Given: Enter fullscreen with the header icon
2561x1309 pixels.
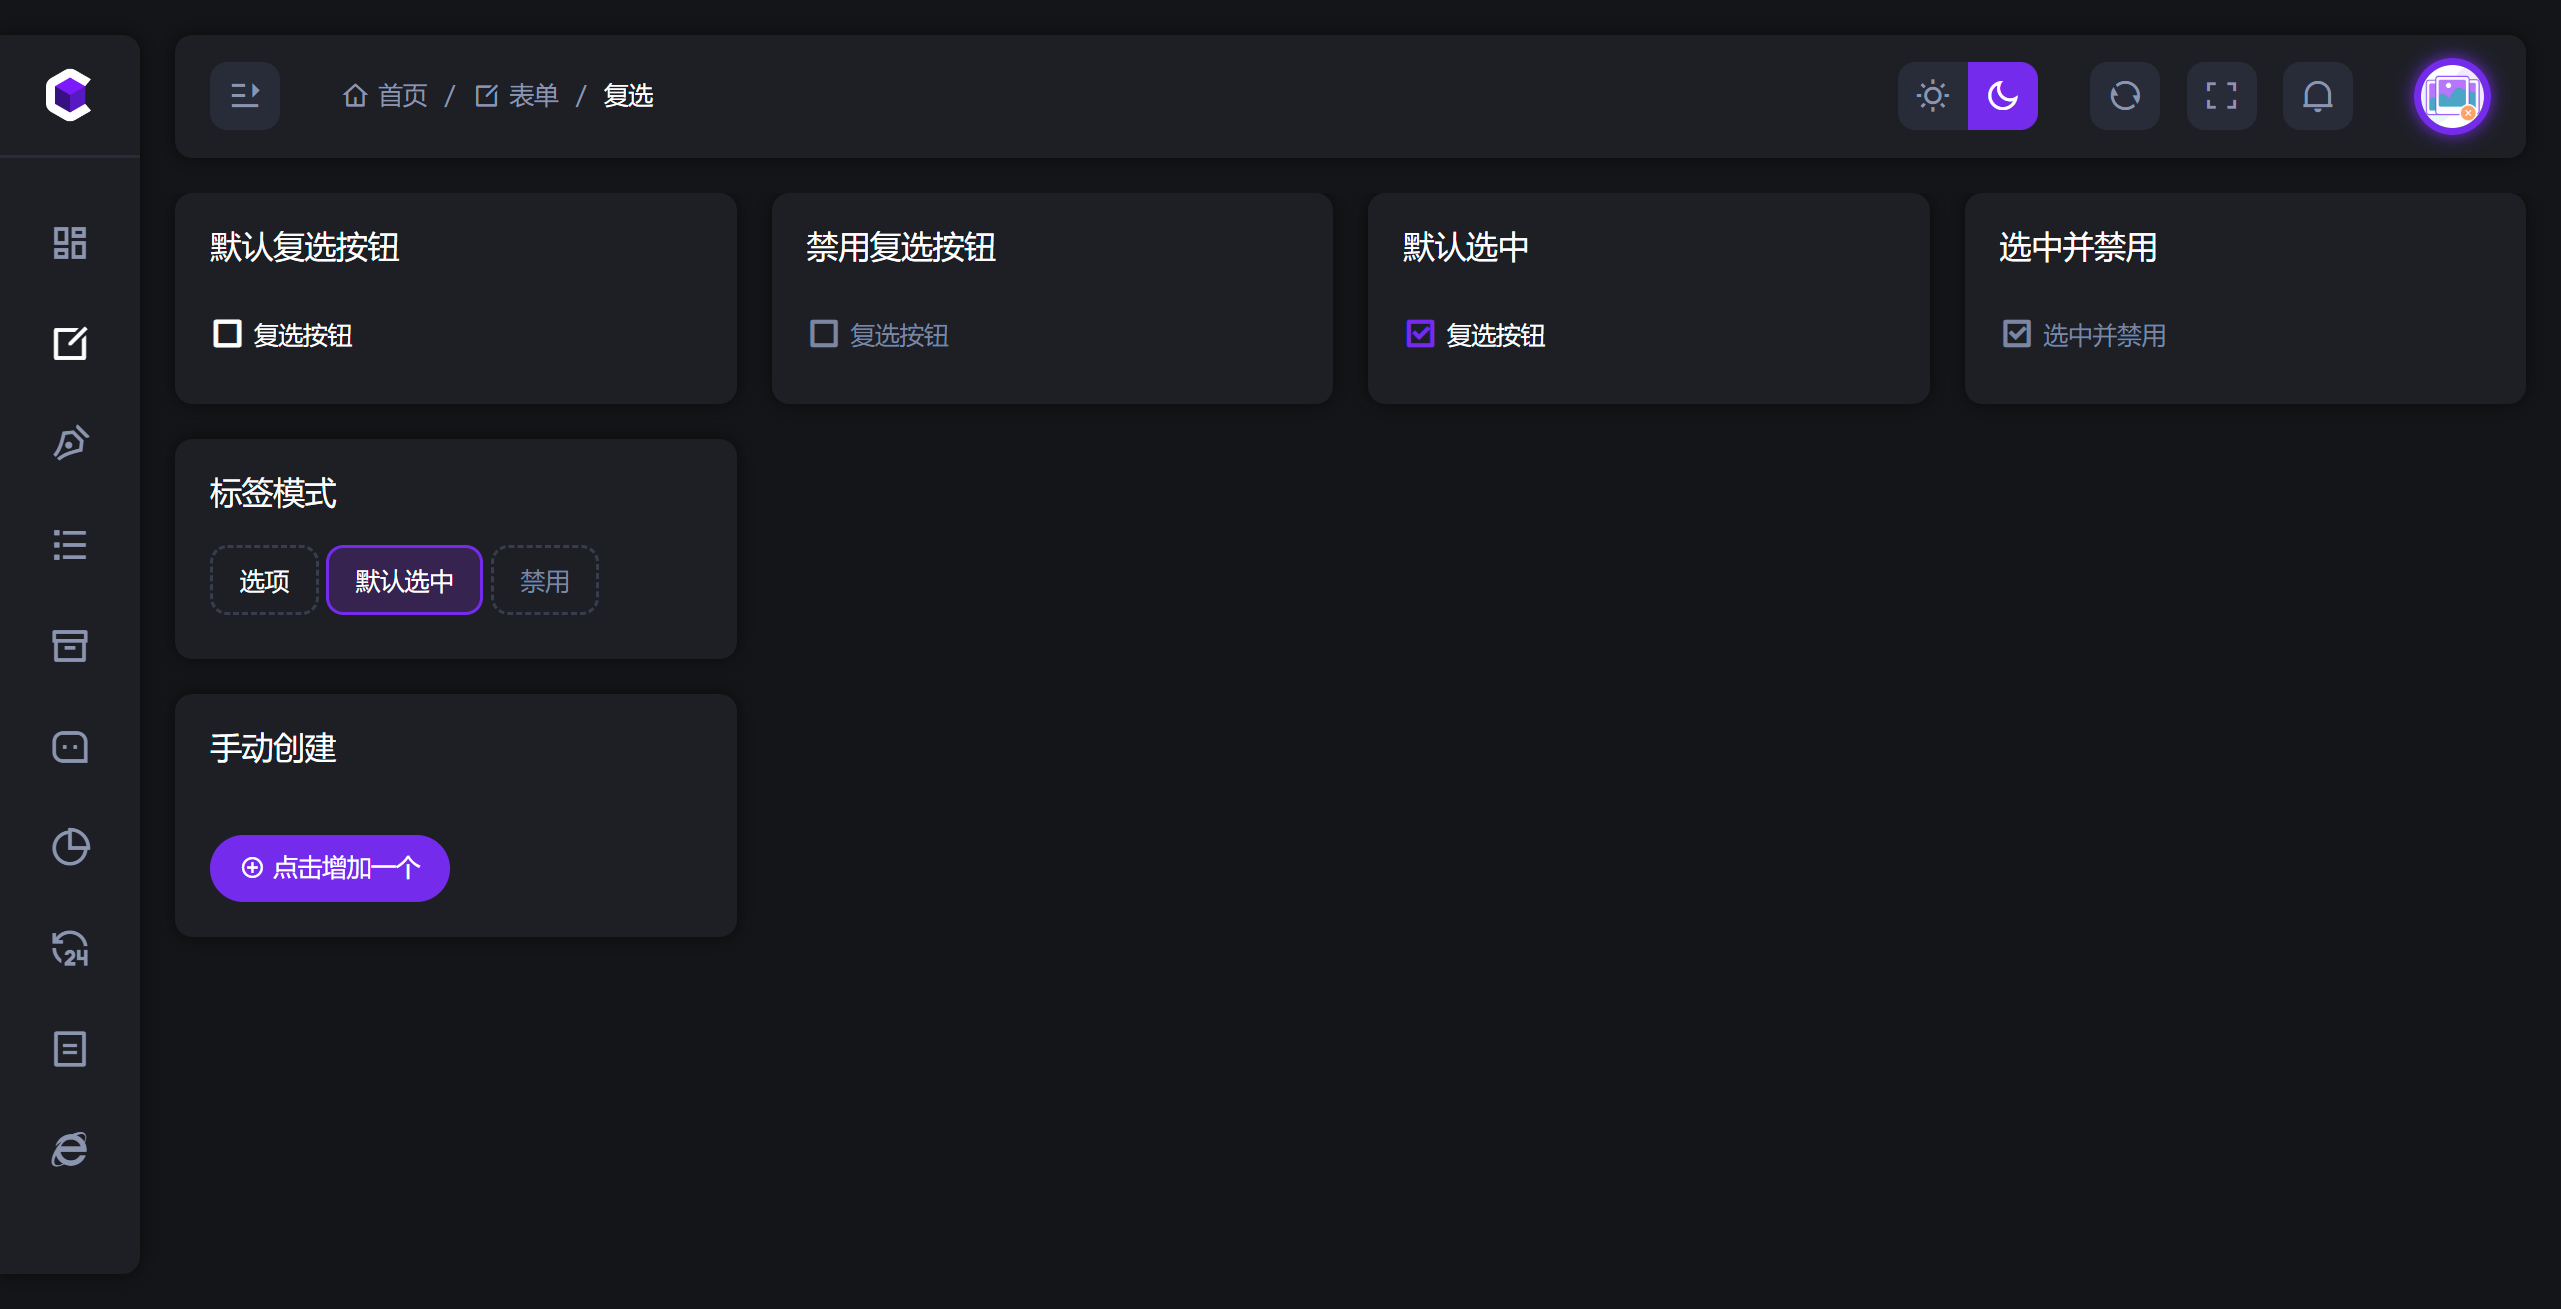Looking at the screenshot, I should coord(2221,96).
